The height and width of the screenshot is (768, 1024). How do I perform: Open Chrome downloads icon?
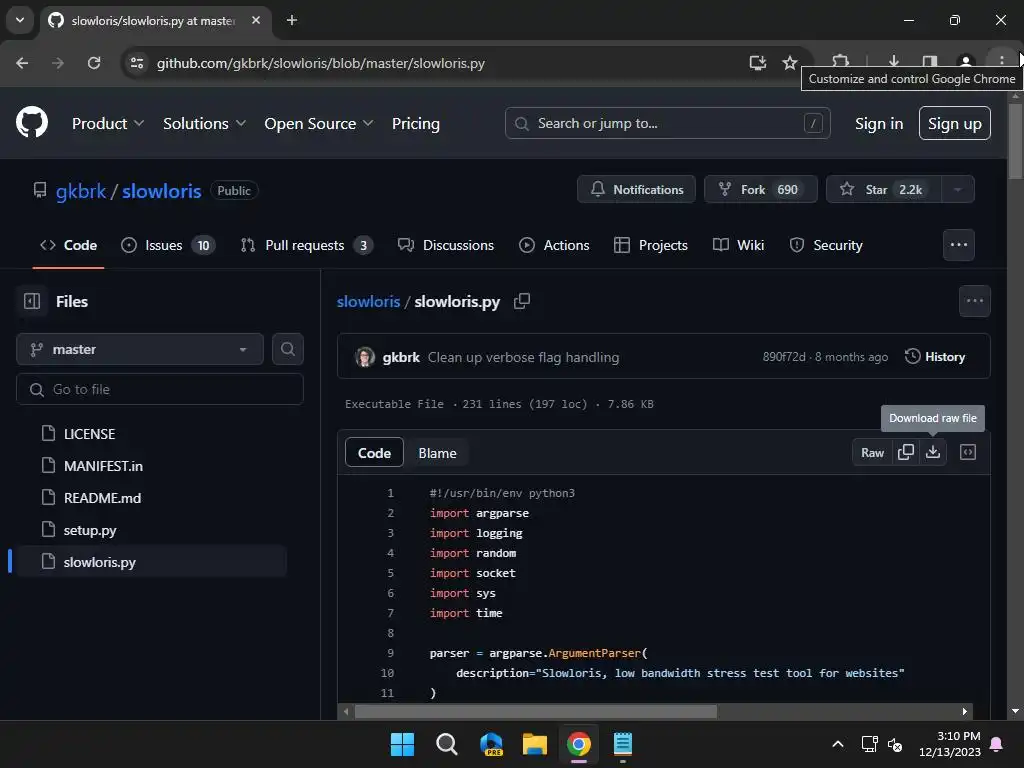pos(893,63)
